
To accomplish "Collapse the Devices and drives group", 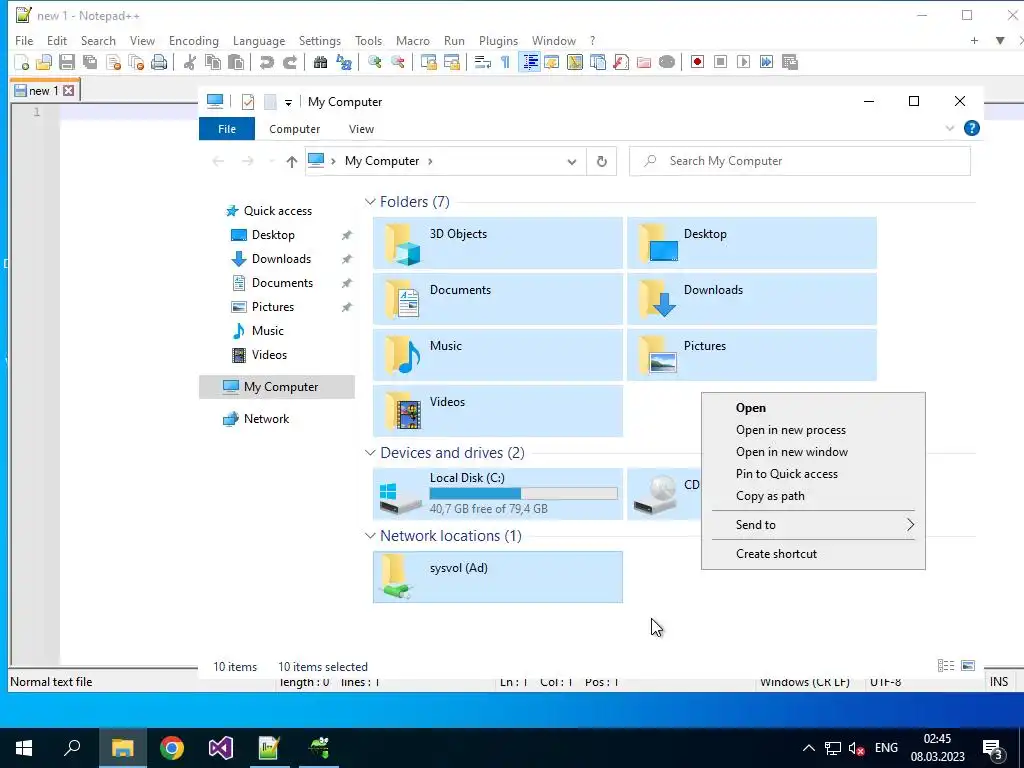I will click(x=370, y=453).
